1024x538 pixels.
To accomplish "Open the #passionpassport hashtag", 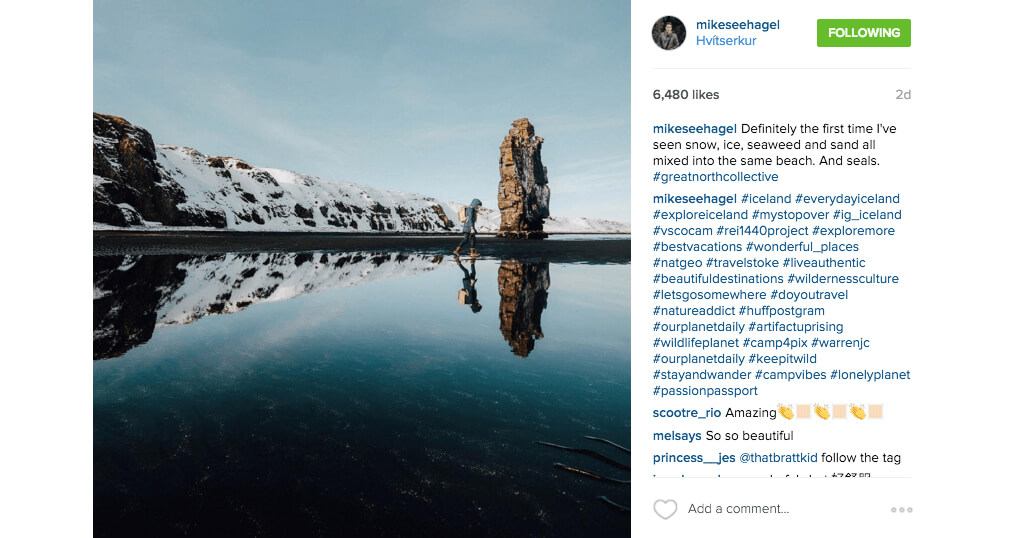I will (x=705, y=391).
